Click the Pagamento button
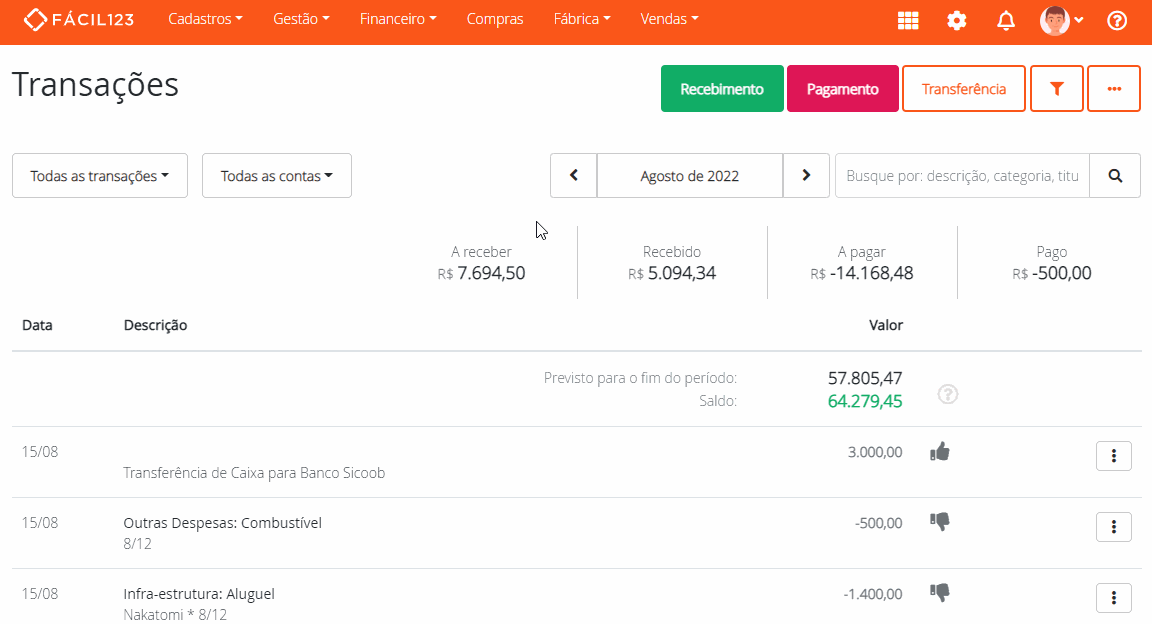 (842, 89)
